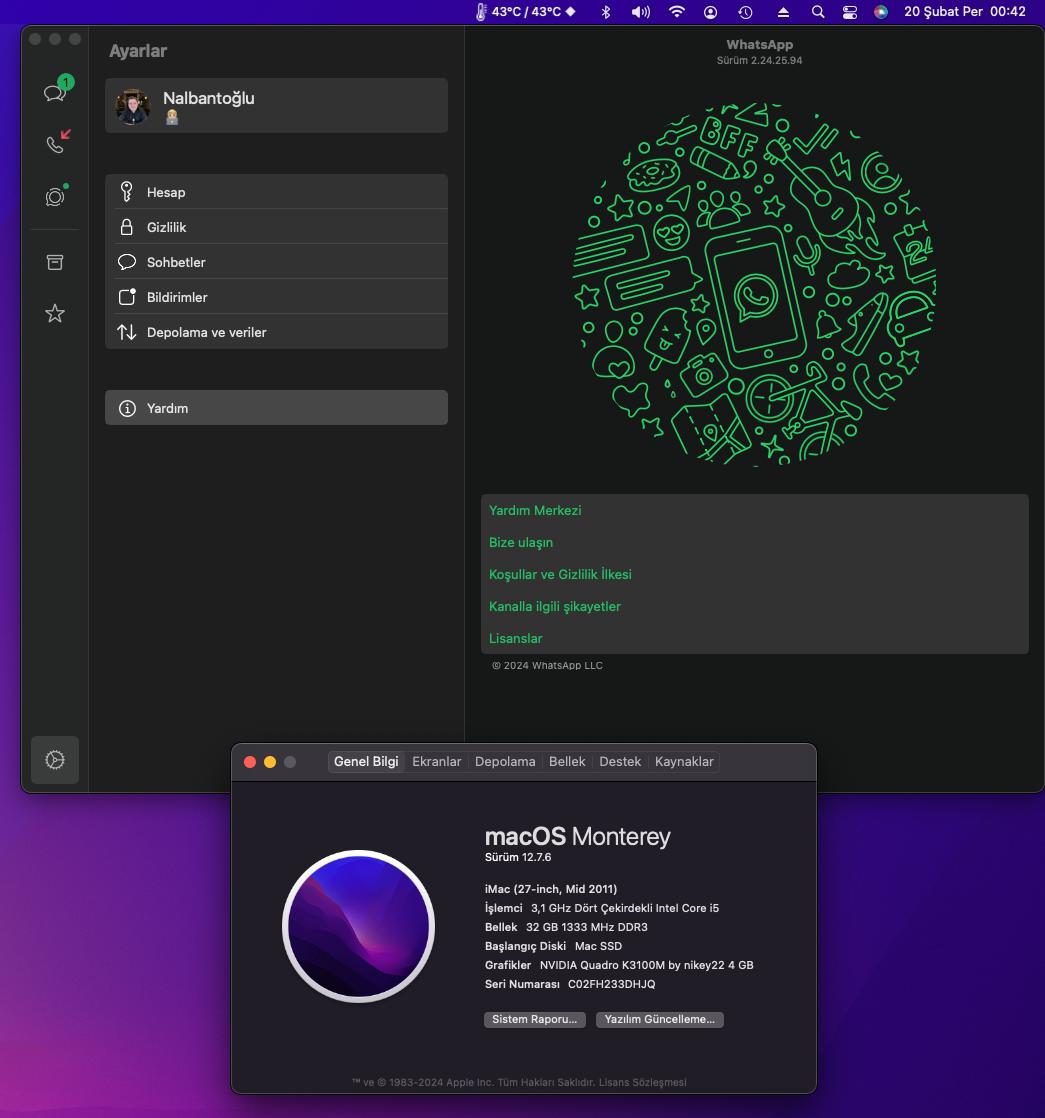This screenshot has height=1118, width=1045.
Task: Switch to Bellek tab
Action: click(567, 761)
